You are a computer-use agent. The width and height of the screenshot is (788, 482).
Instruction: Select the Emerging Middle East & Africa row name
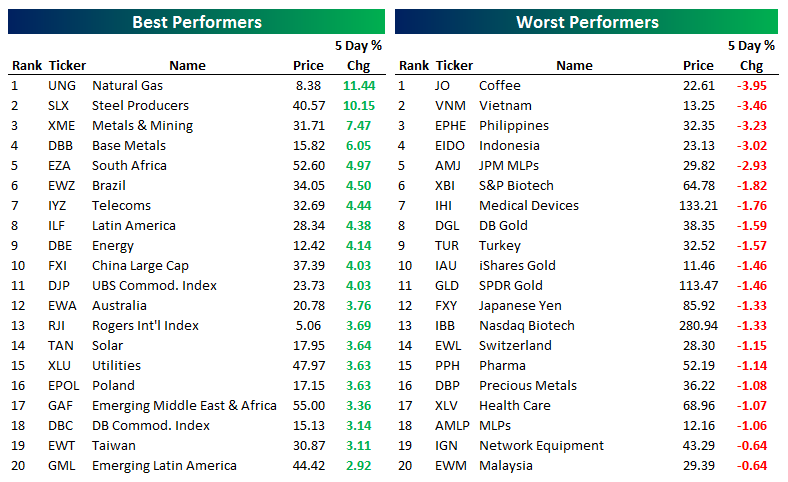[x=184, y=406]
